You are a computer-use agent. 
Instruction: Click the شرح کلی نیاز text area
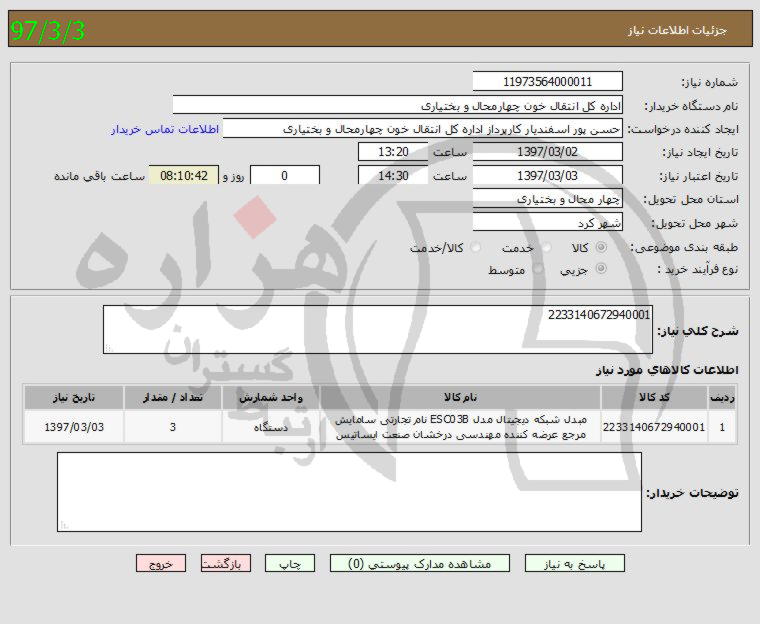tap(378, 330)
